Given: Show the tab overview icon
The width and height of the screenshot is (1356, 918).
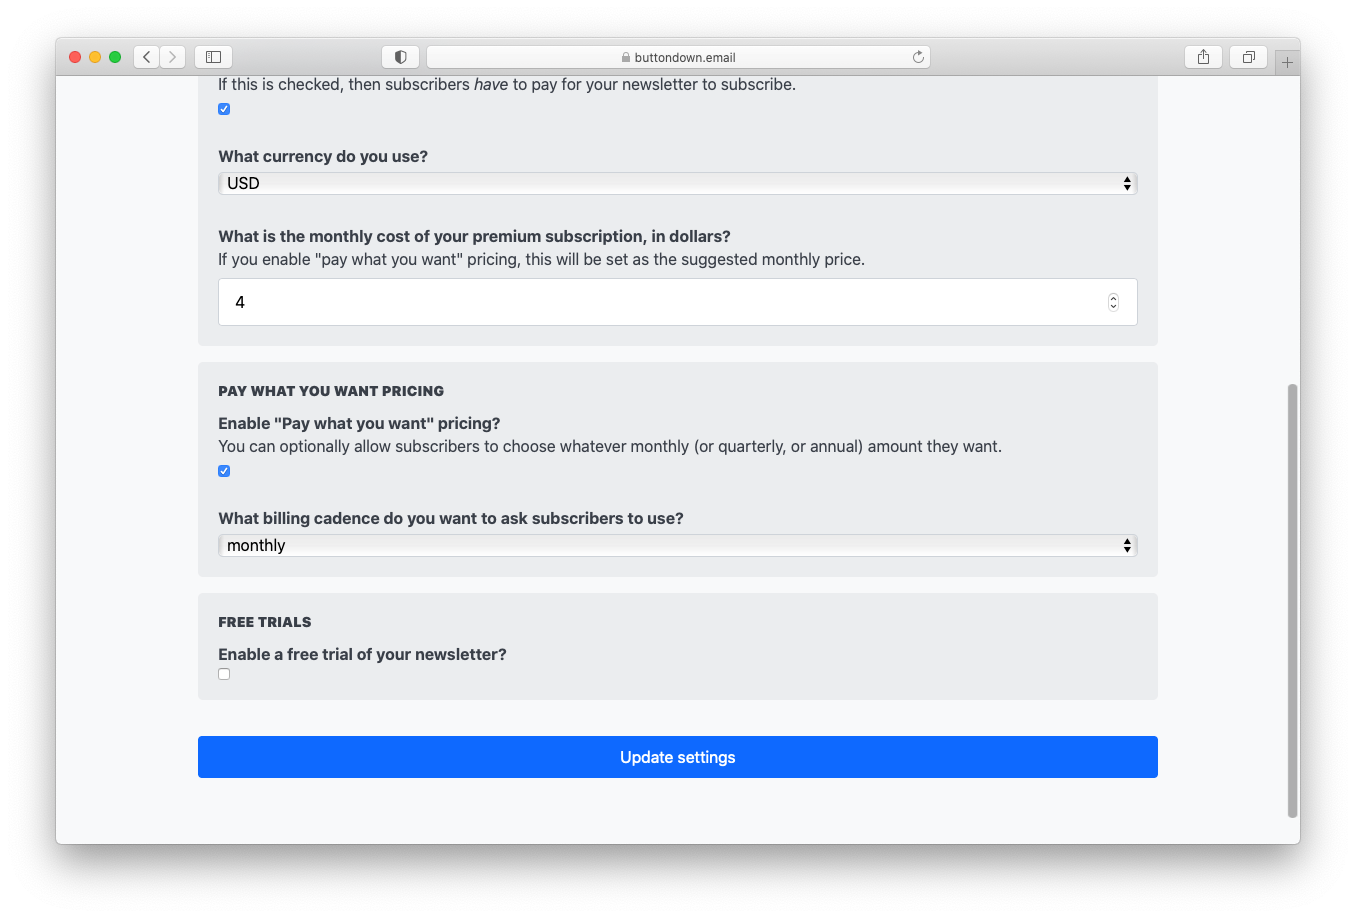Looking at the screenshot, I should [1248, 57].
